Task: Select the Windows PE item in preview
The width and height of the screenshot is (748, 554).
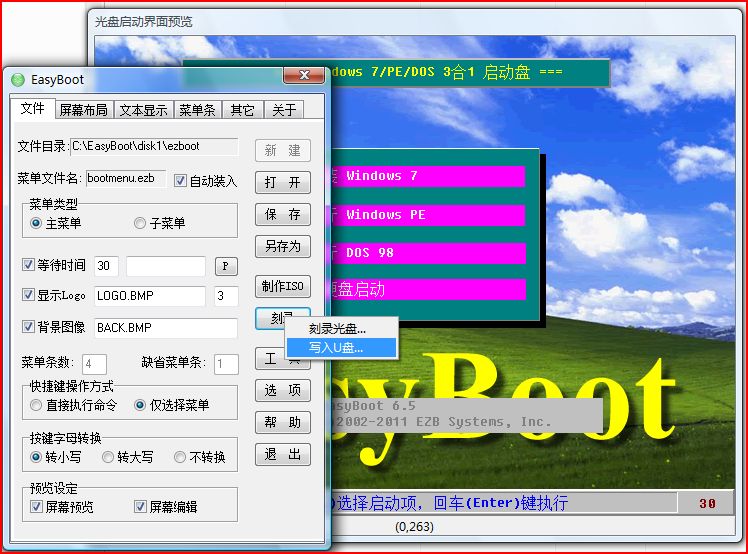Action: point(435,215)
